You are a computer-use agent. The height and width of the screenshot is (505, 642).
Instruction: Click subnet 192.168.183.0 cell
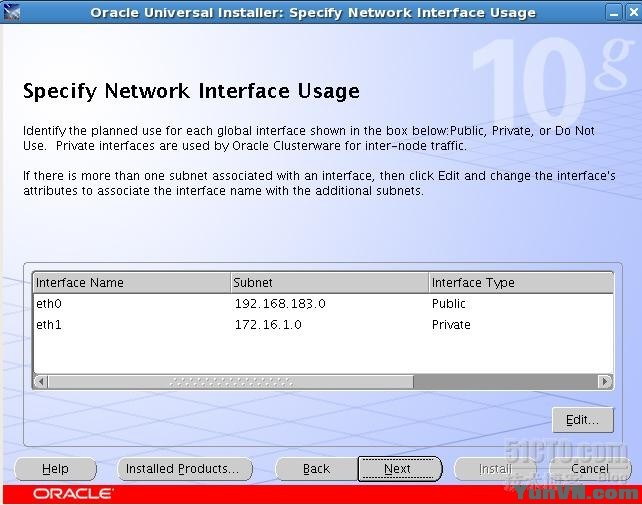pos(330,304)
